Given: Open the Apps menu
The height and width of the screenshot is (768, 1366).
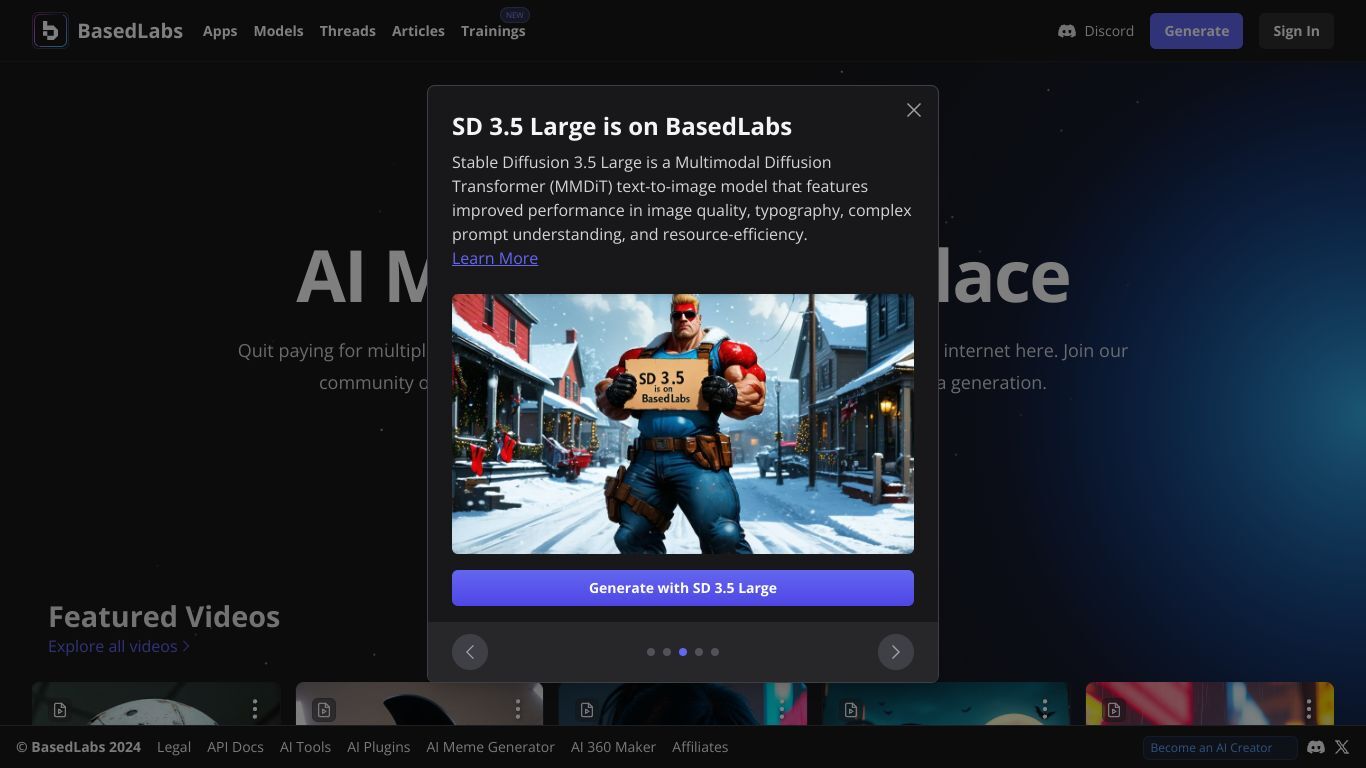Looking at the screenshot, I should coord(220,31).
